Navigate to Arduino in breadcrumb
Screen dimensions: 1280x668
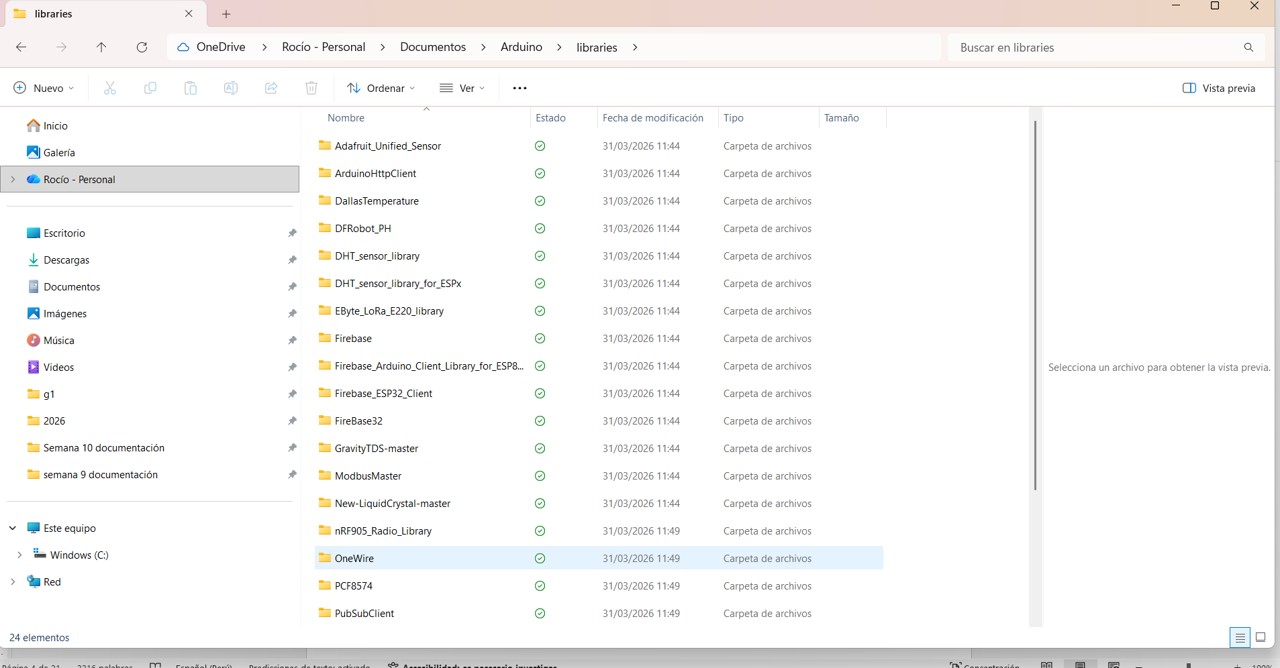tap(521, 47)
